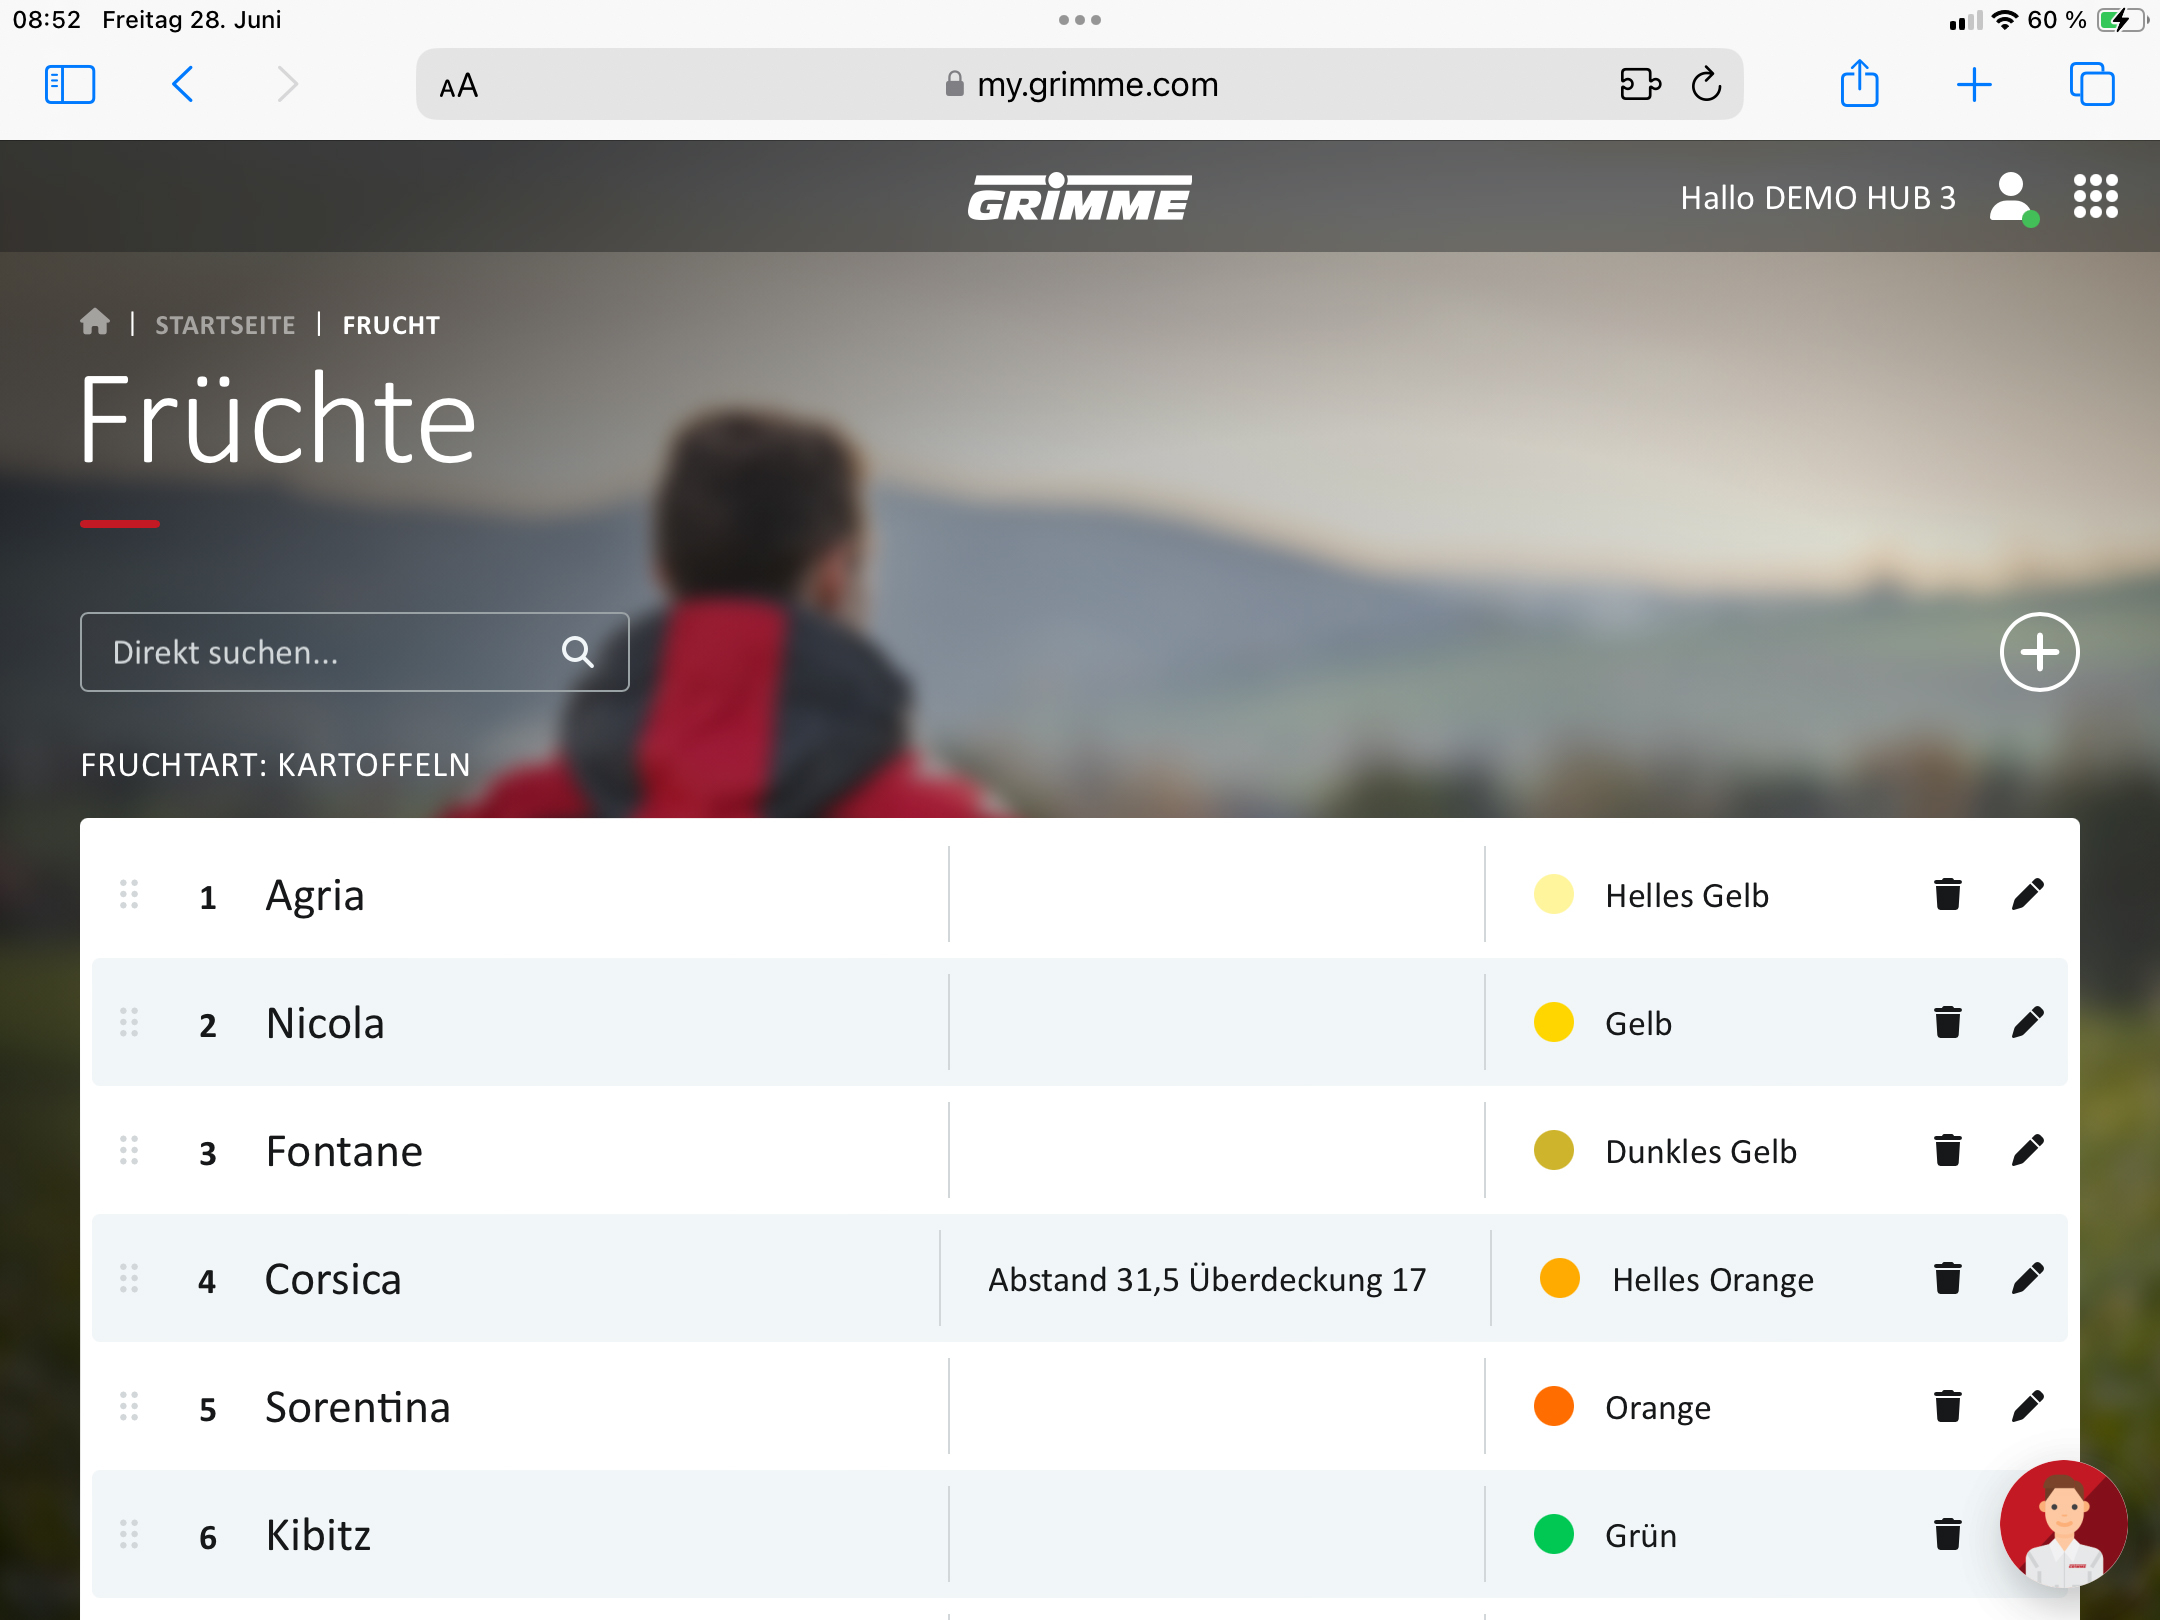The width and height of the screenshot is (2160, 1620).
Task: Select the Agria variety name
Action: pos(314,896)
